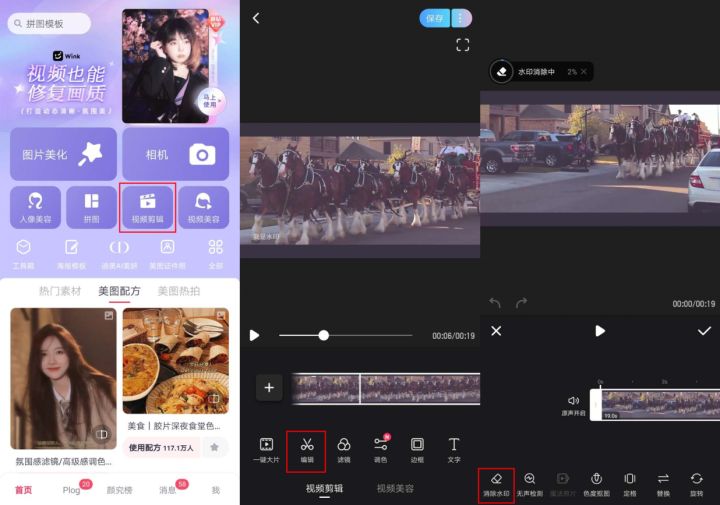Click the timeline playhead on clip strip
Screen dimensions: 720x505
pos(360,388)
